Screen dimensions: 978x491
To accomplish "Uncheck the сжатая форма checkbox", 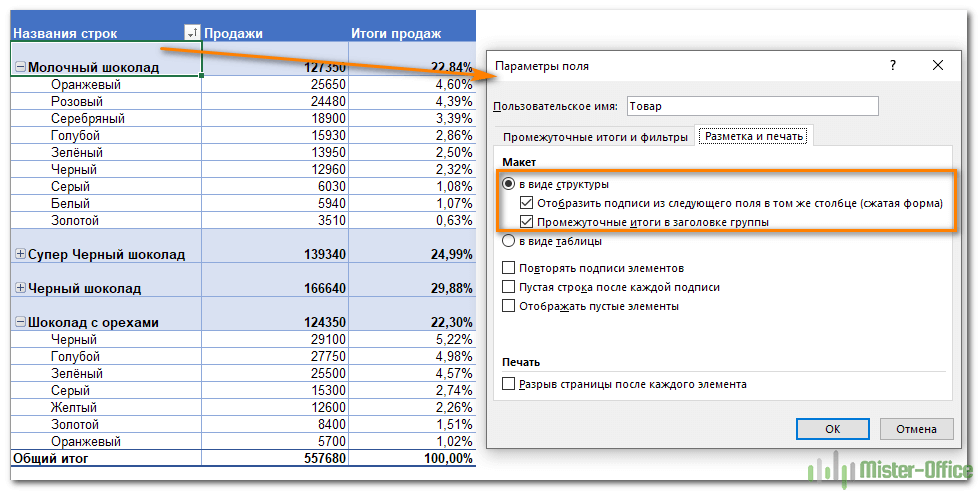I will coord(527,203).
